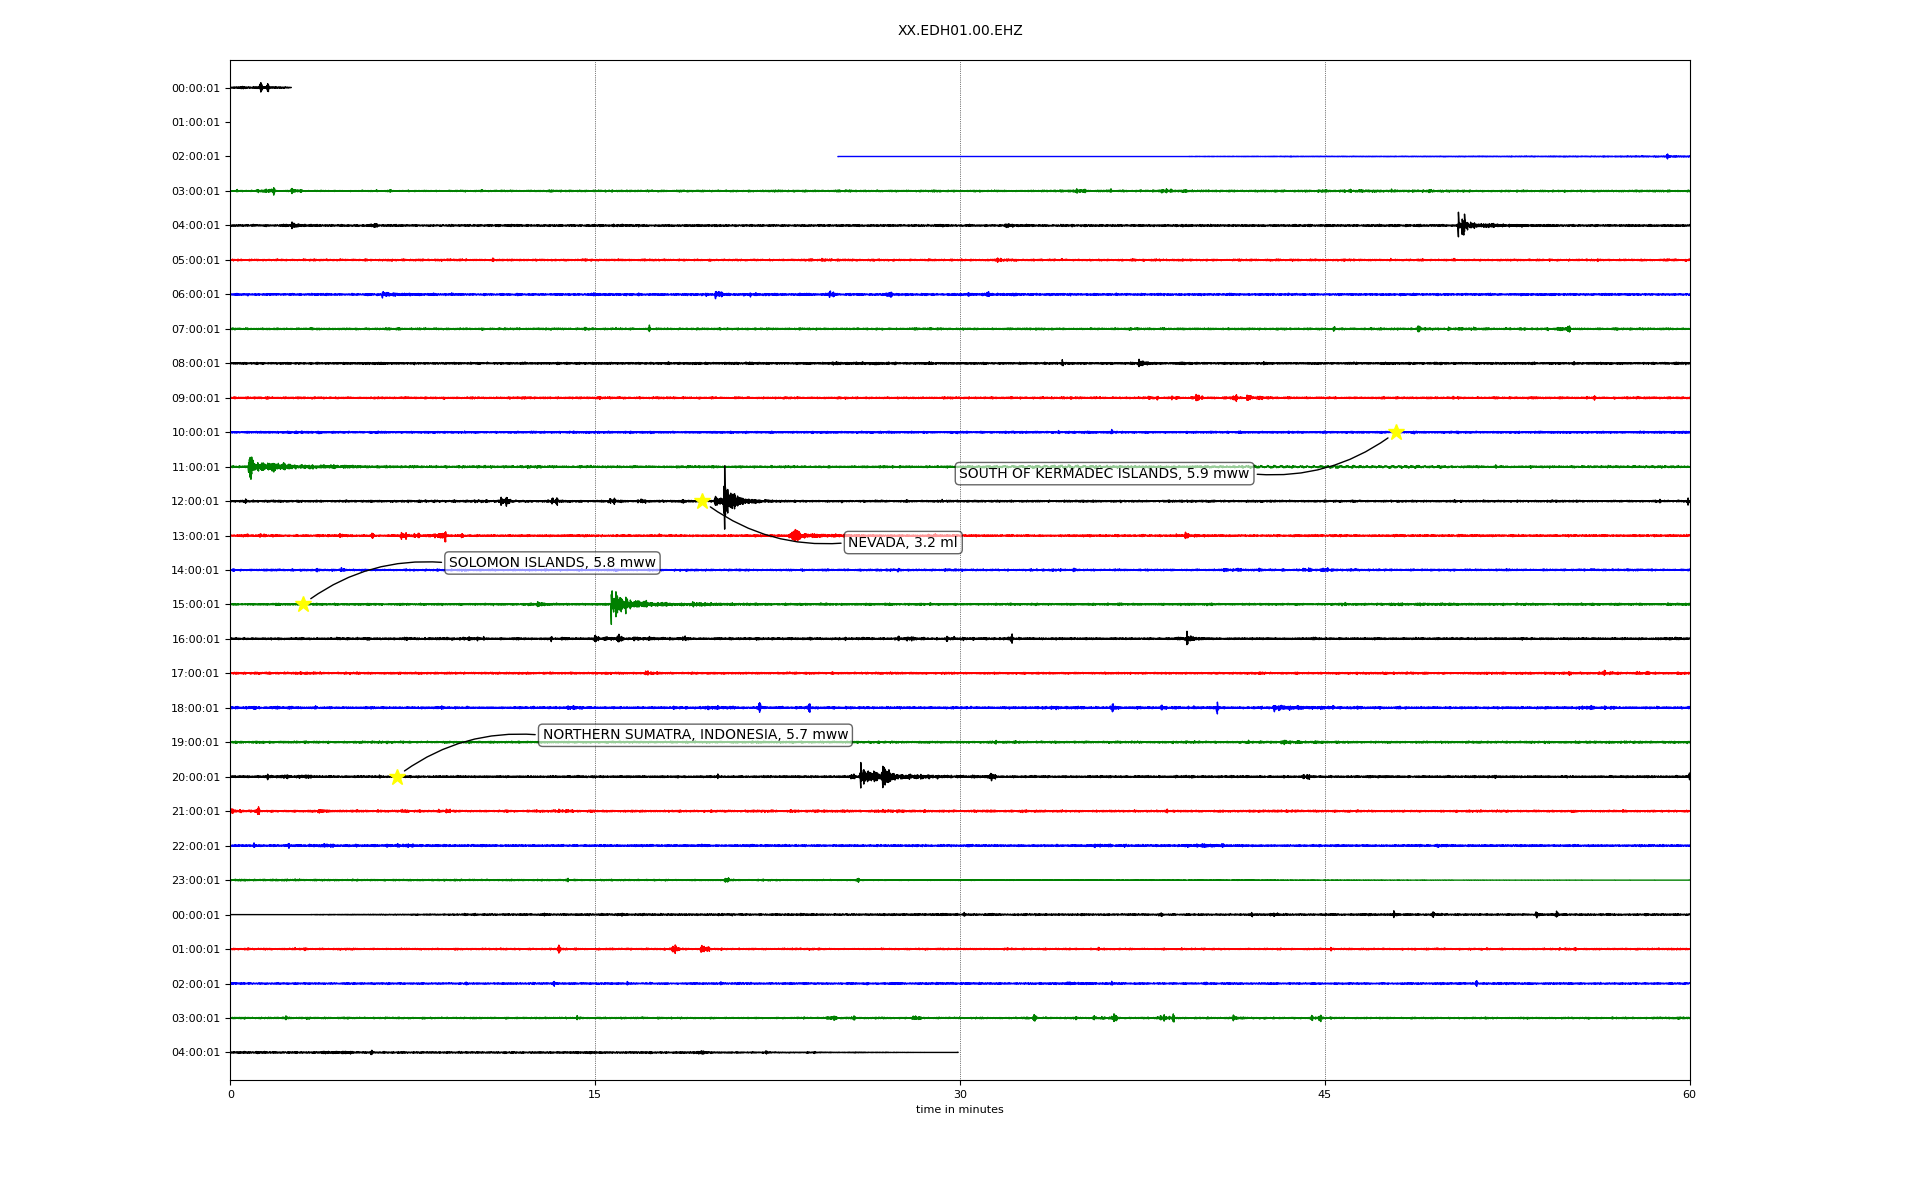Viewport: 1920px width, 1200px height.
Task: Click the 23:00:01 time label
Action: (x=195, y=880)
